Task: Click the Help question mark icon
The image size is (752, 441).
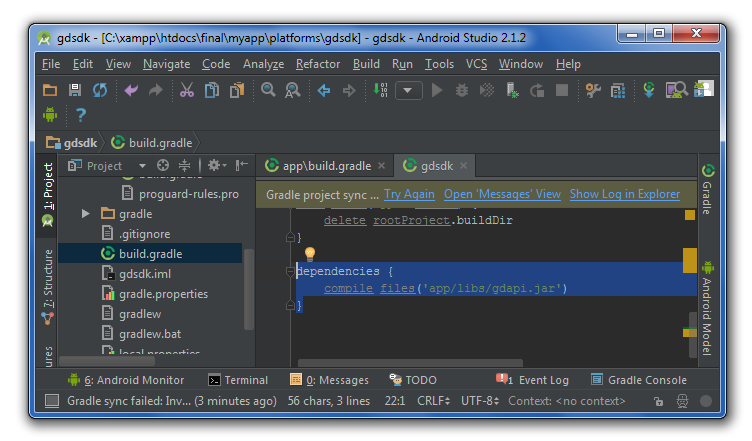Action: (x=81, y=115)
